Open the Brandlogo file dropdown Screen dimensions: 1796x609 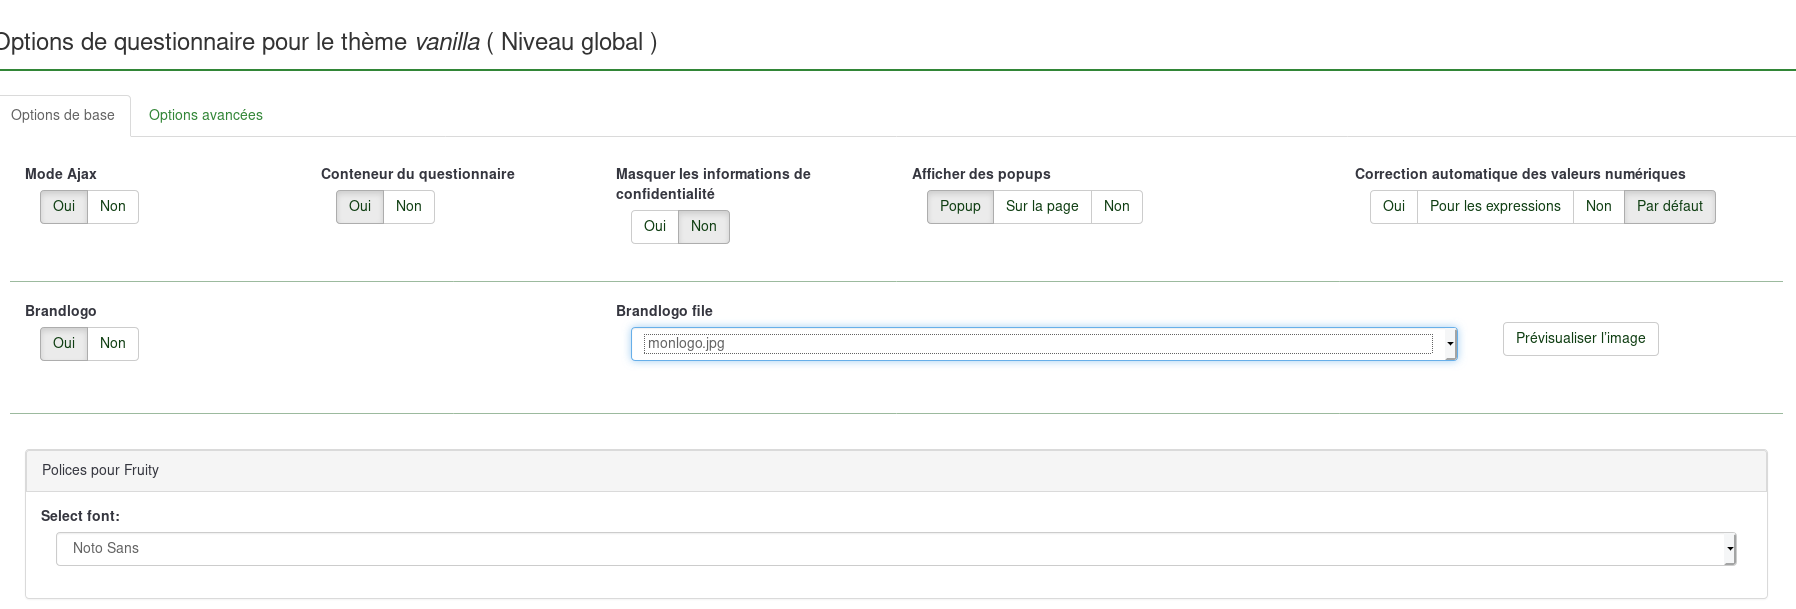1043,344
